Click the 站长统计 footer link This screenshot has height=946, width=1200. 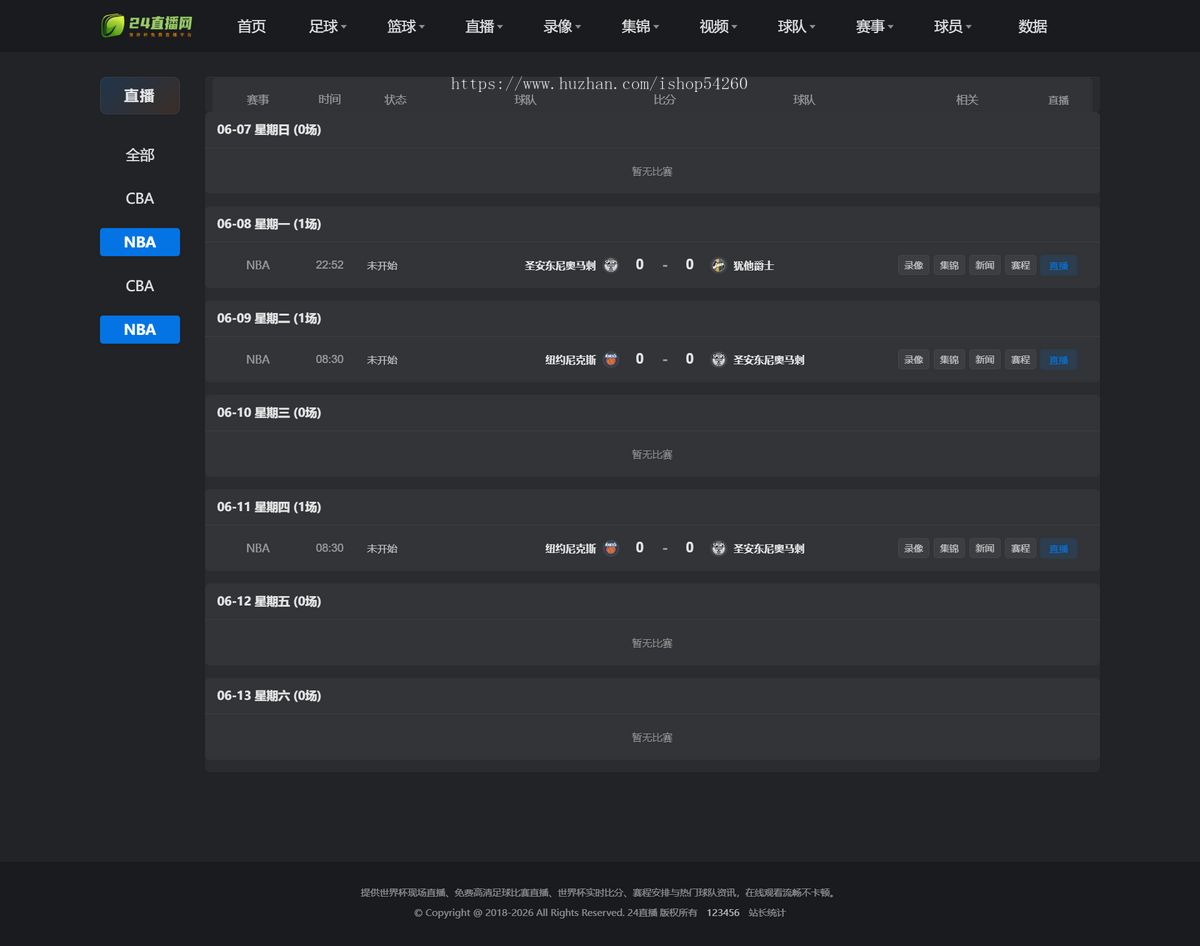coord(767,912)
